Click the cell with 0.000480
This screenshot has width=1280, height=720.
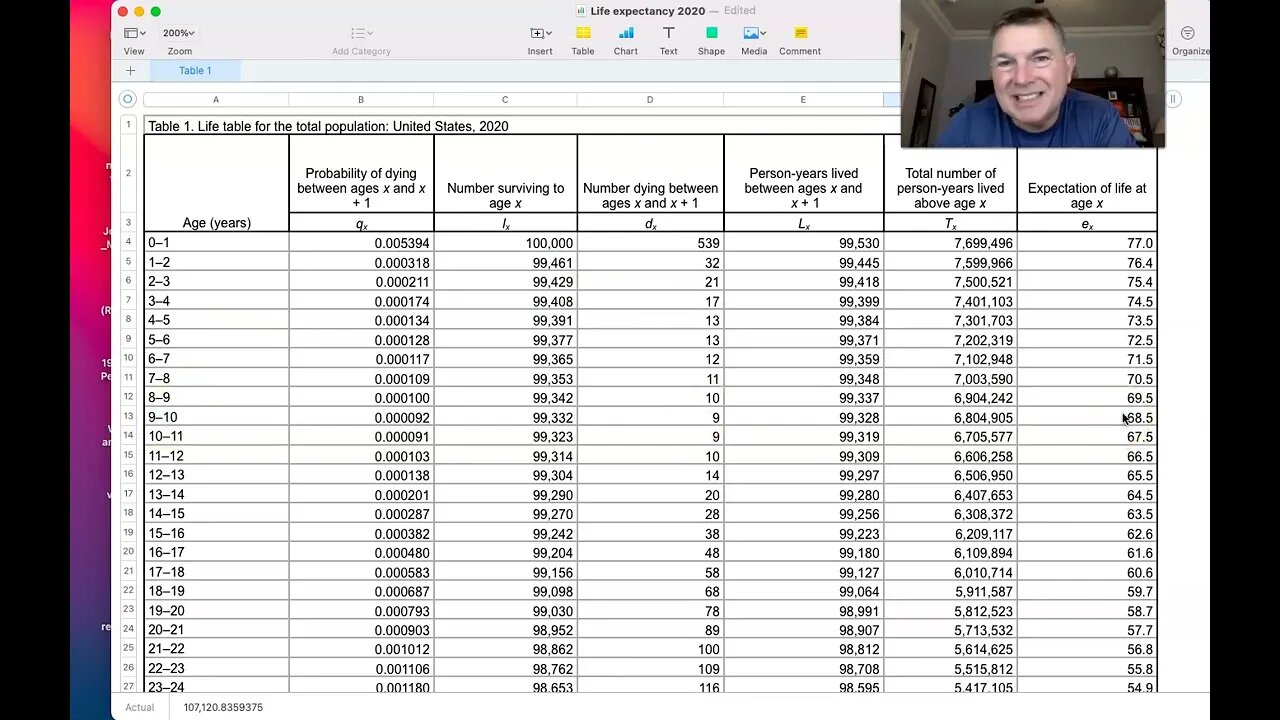361,553
